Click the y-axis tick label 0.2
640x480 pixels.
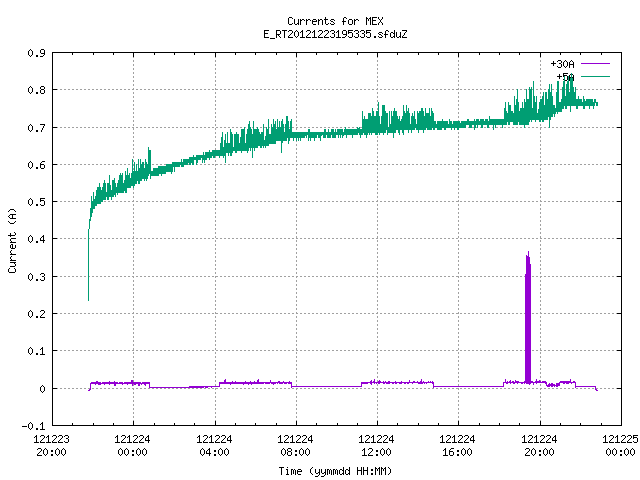pyautogui.click(x=36, y=314)
